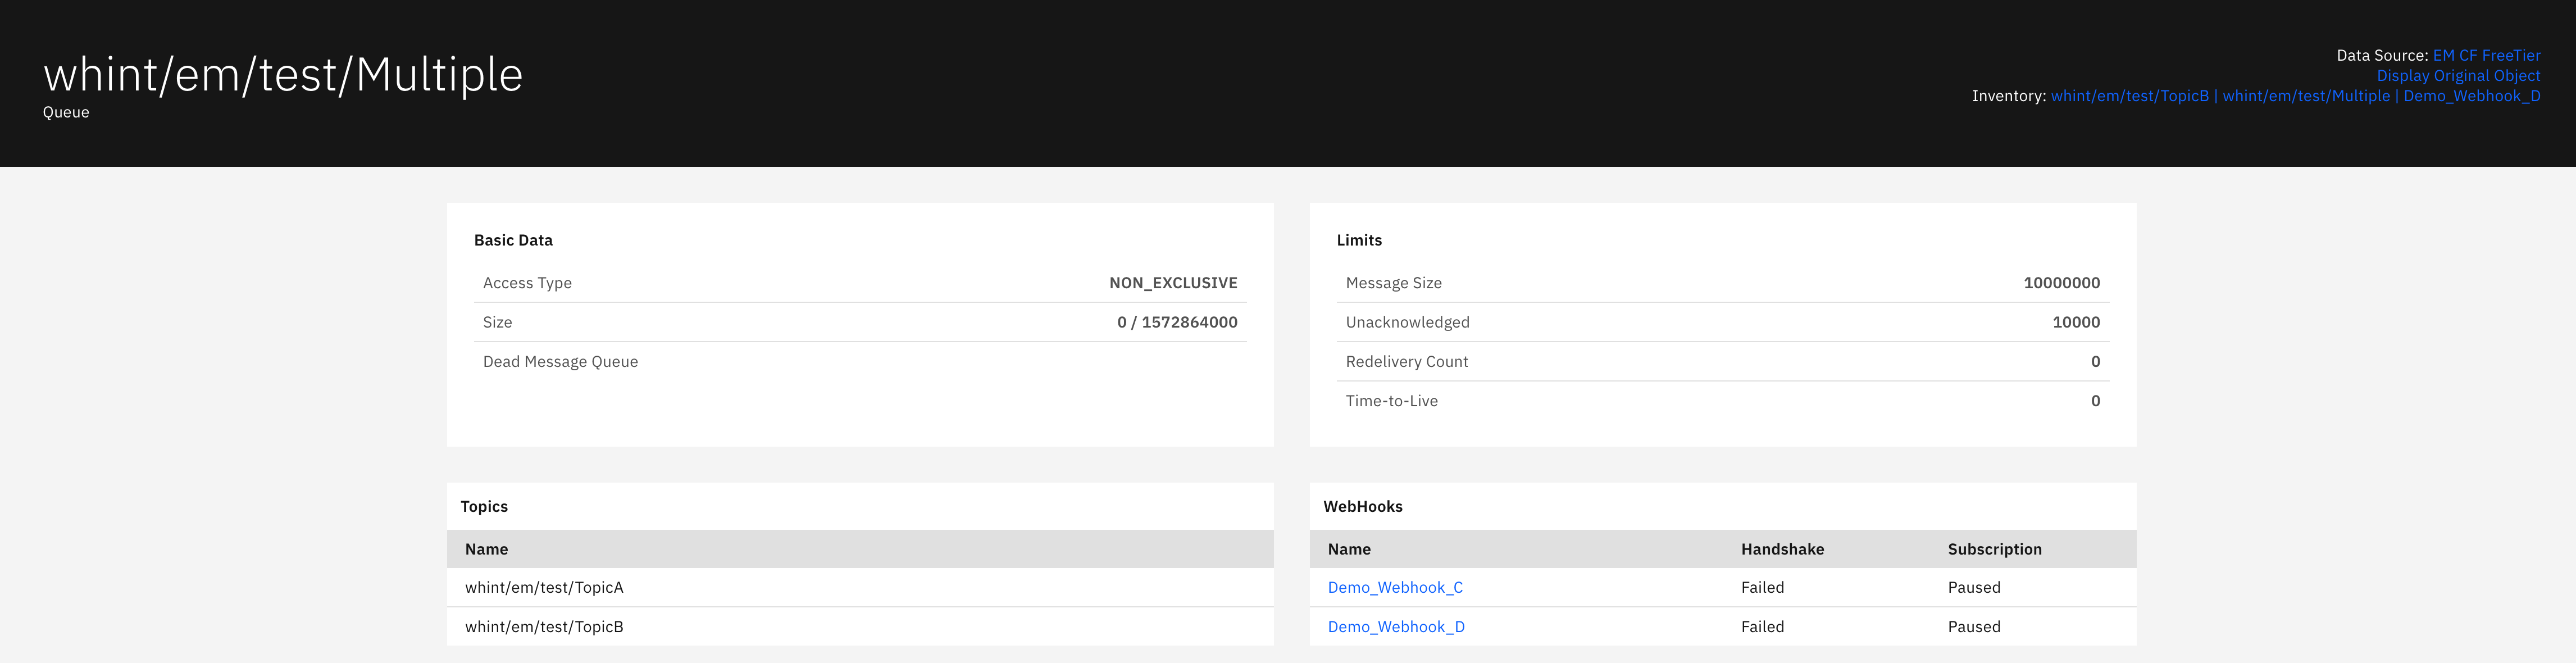The height and width of the screenshot is (663, 2576).
Task: Open Demo_Webhook_D in the WebHooks table
Action: (1395, 627)
